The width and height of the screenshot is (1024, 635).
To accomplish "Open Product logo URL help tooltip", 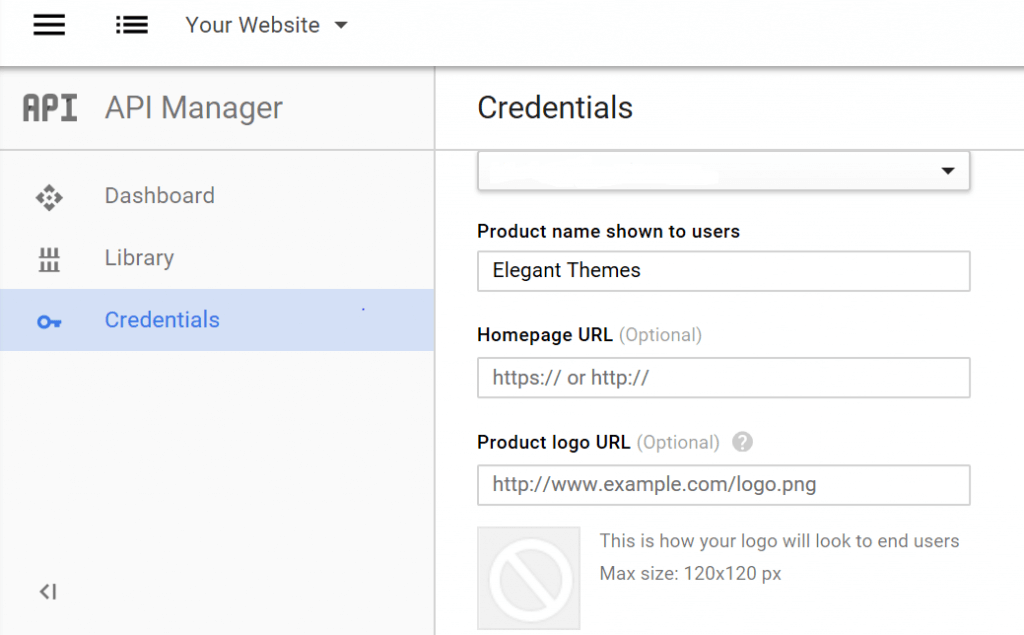I will (x=742, y=442).
